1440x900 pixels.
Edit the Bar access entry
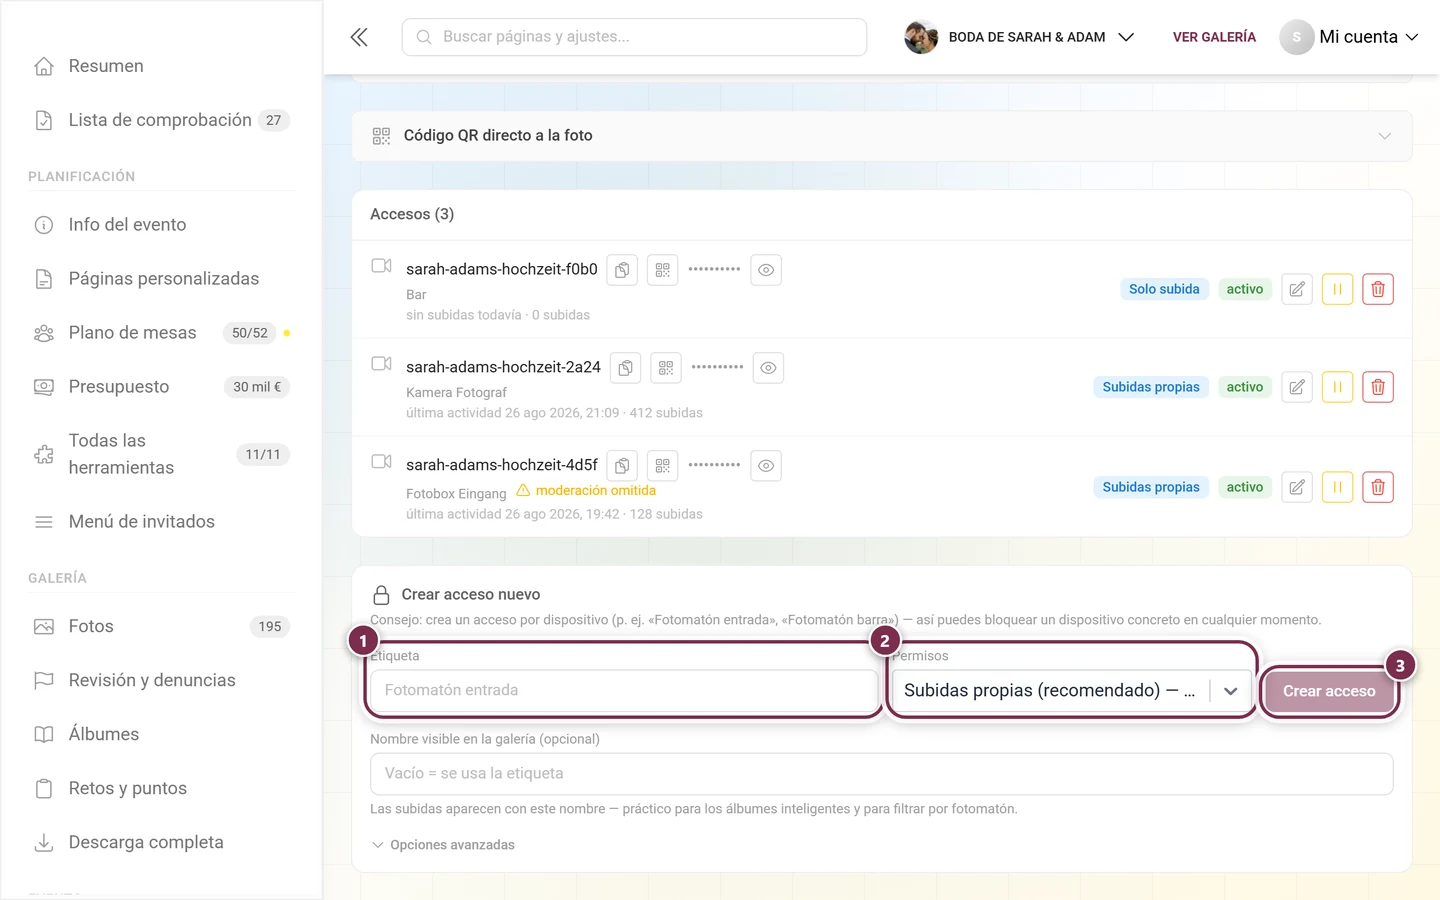(x=1297, y=289)
